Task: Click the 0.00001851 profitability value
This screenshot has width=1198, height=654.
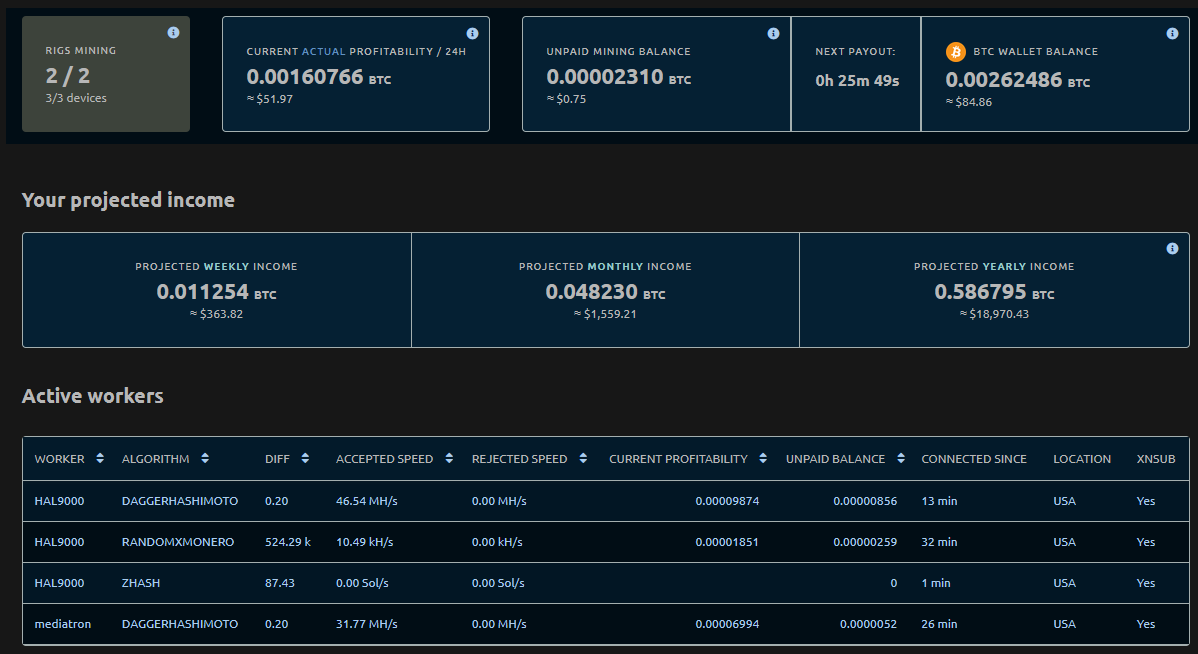Action: click(x=727, y=542)
